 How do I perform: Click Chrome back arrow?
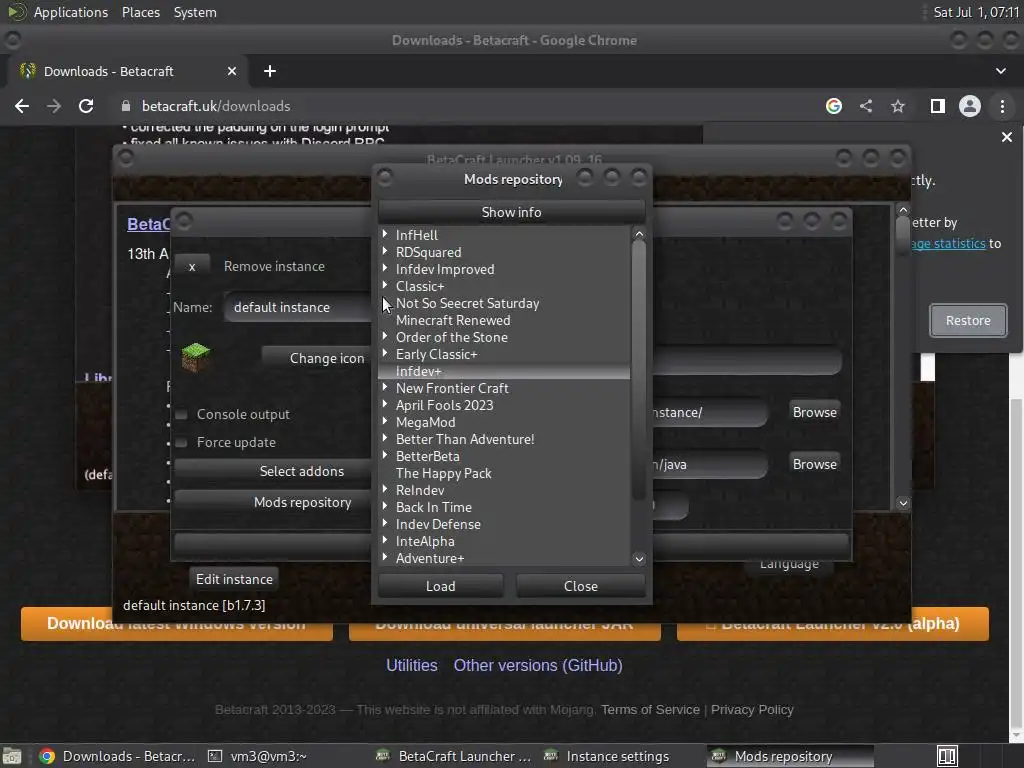[22, 106]
